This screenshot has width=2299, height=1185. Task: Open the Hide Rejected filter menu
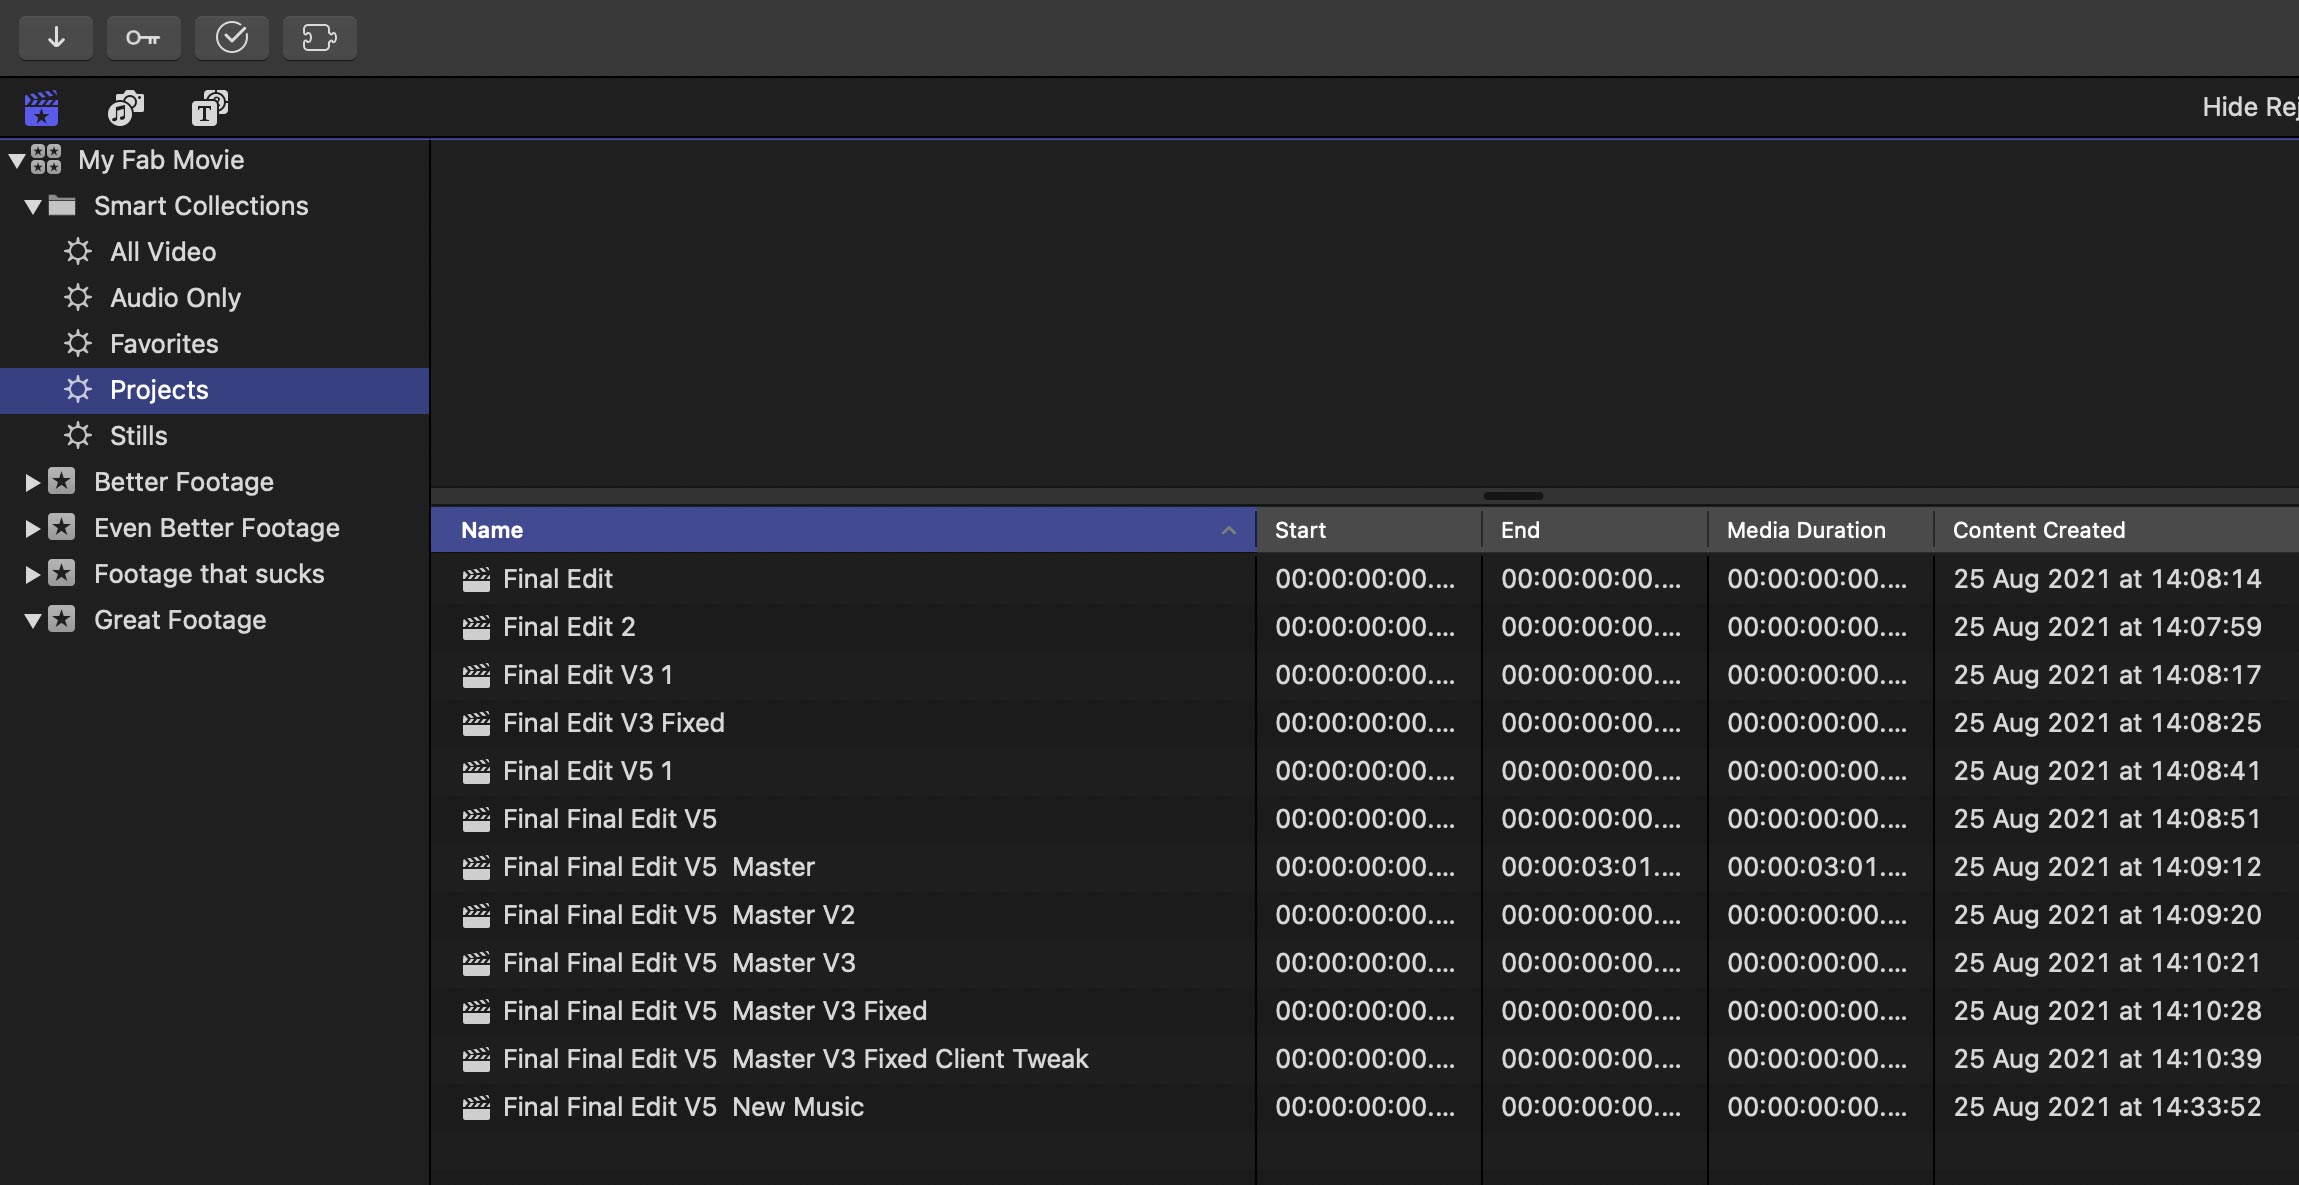pyautogui.click(x=2250, y=107)
